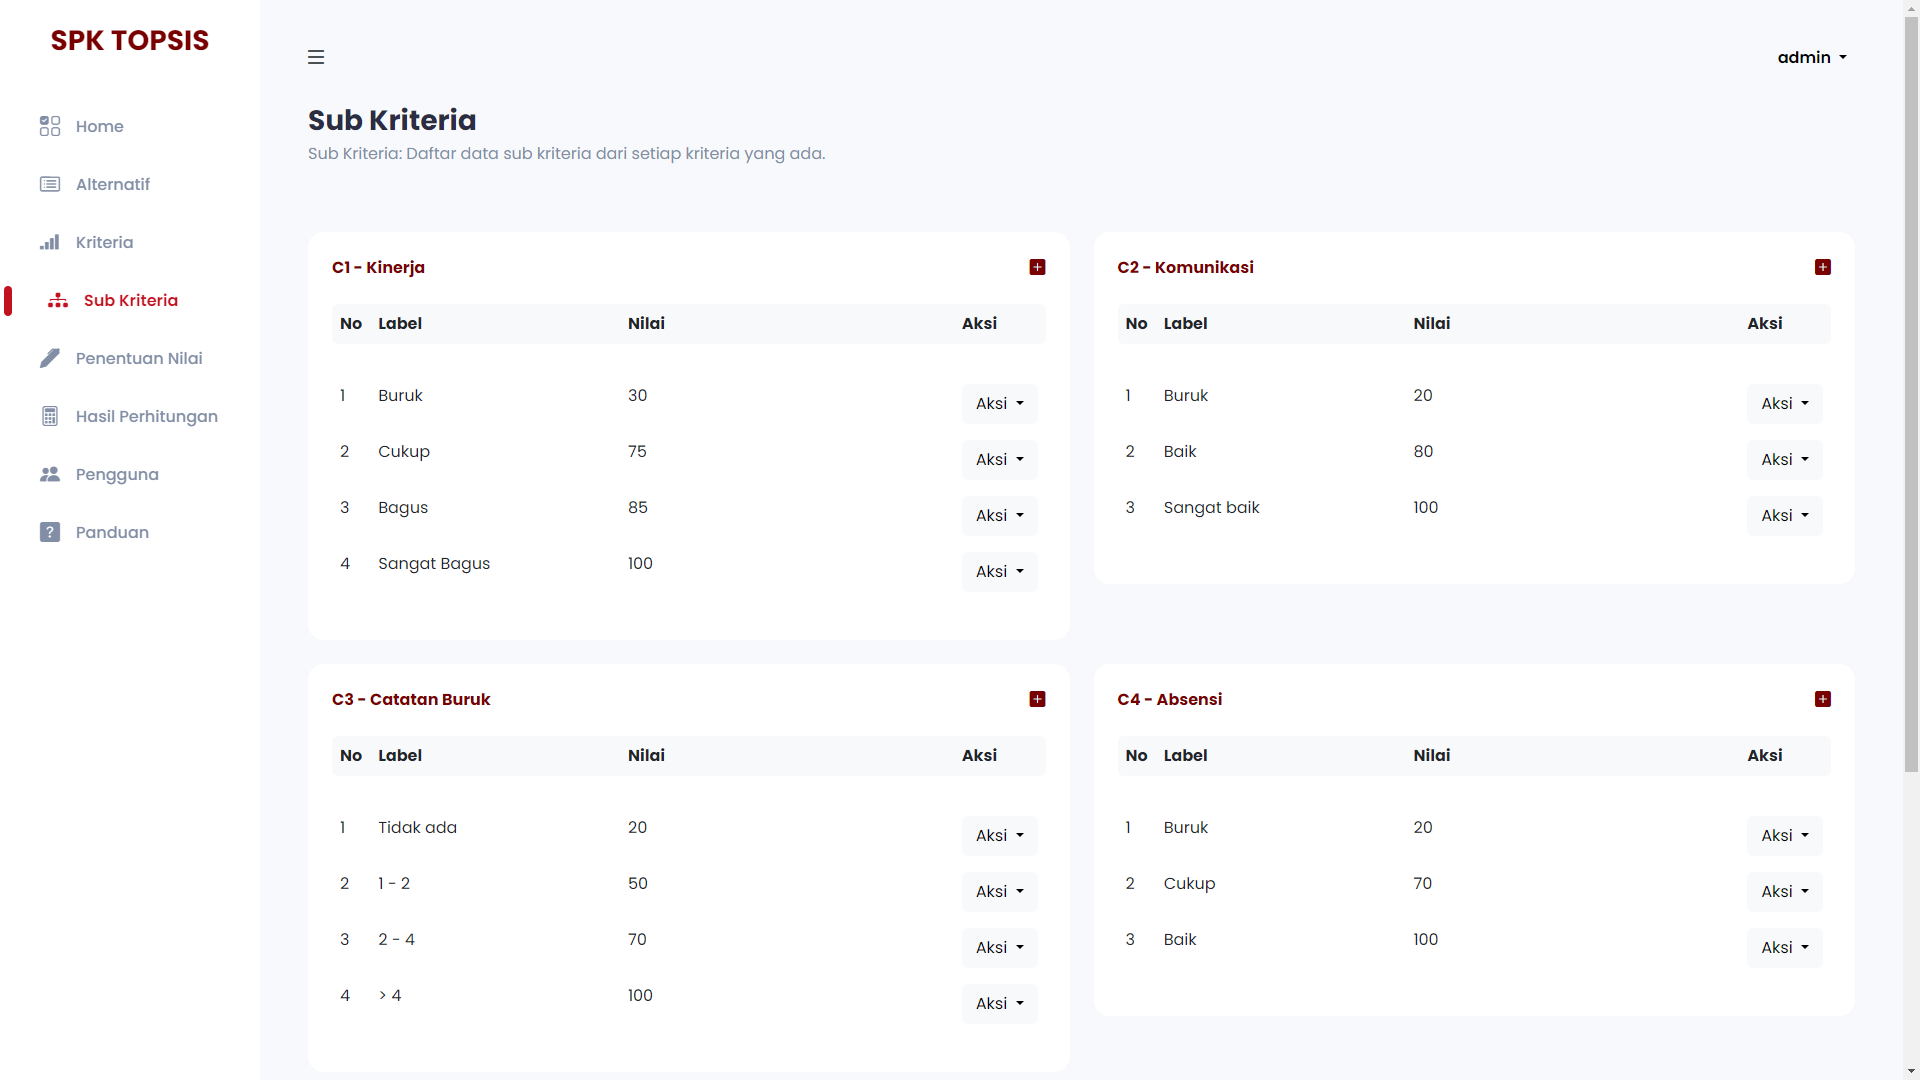This screenshot has height=1080, width=1920.
Task: Select the Sub Kriteria menu item
Action: click(131, 300)
